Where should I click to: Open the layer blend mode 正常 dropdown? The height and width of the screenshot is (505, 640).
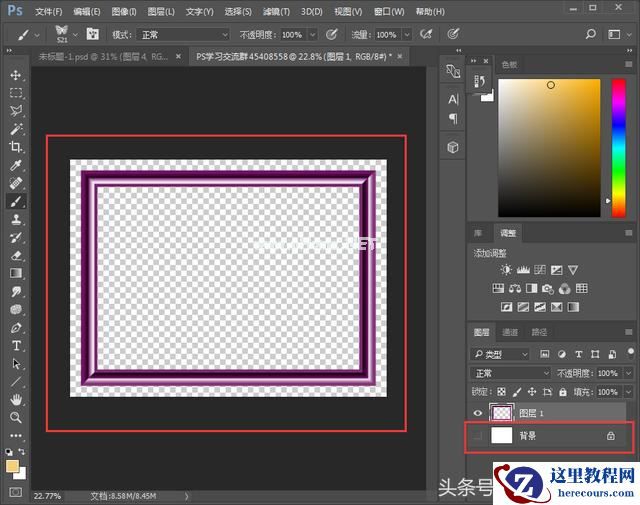click(x=512, y=373)
